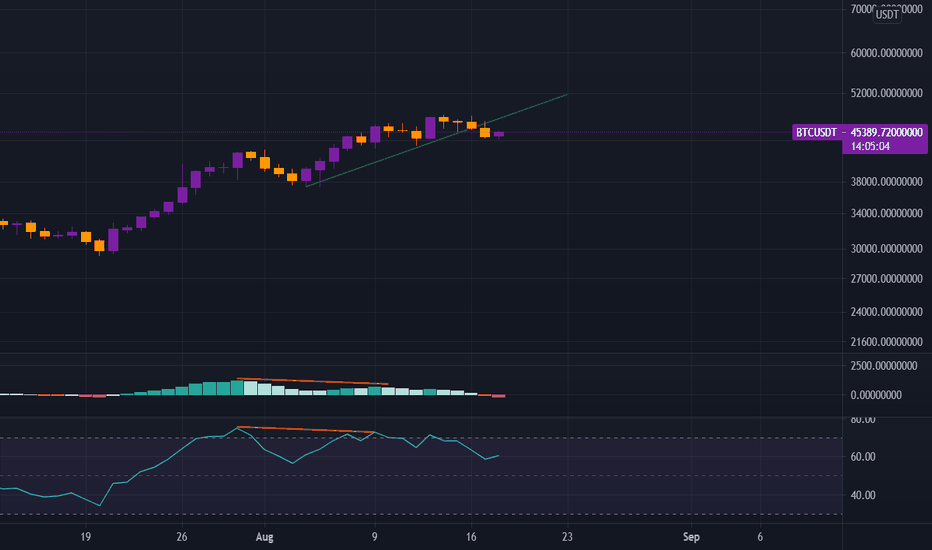Click the 30000.00000000 price axis label
Viewport: 932px width, 550px height.
886,249
